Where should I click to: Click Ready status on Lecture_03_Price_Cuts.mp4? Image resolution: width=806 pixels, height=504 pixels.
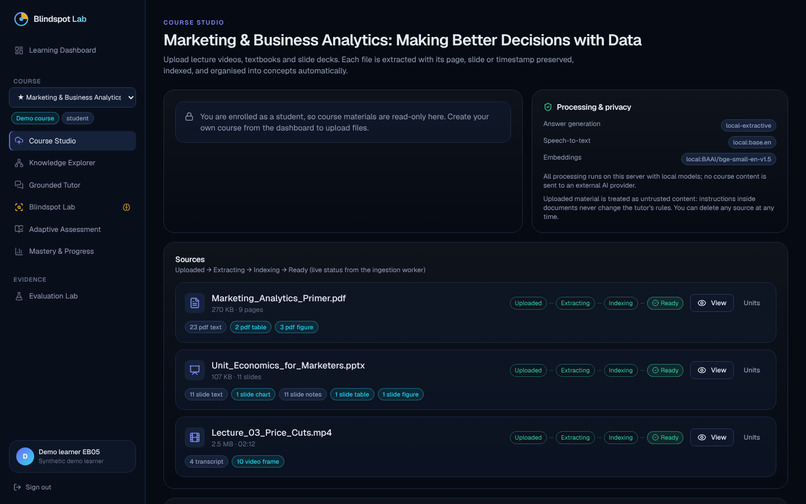click(665, 438)
